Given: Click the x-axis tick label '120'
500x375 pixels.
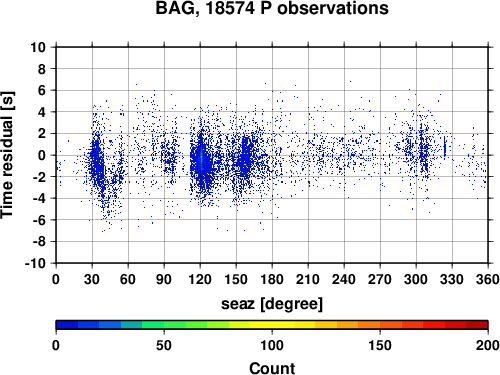Looking at the screenshot, I should (x=200, y=279).
